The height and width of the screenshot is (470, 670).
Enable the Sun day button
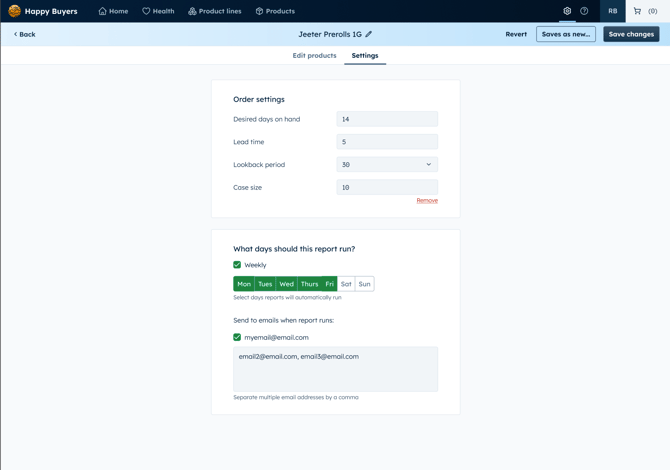click(364, 284)
